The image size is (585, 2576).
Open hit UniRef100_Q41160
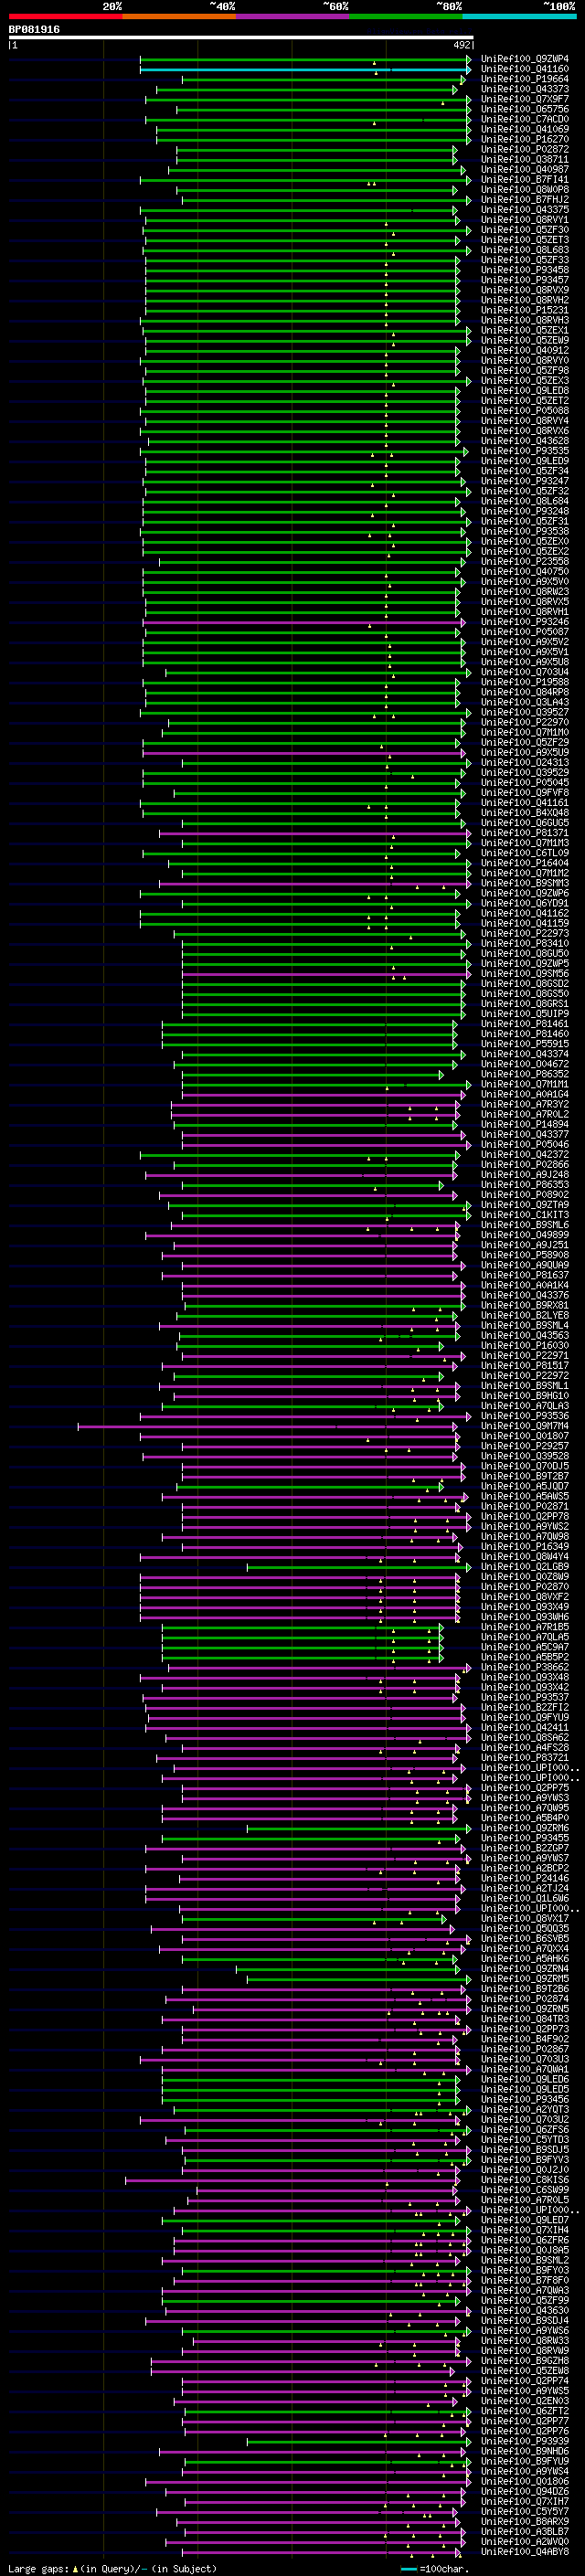525,69
